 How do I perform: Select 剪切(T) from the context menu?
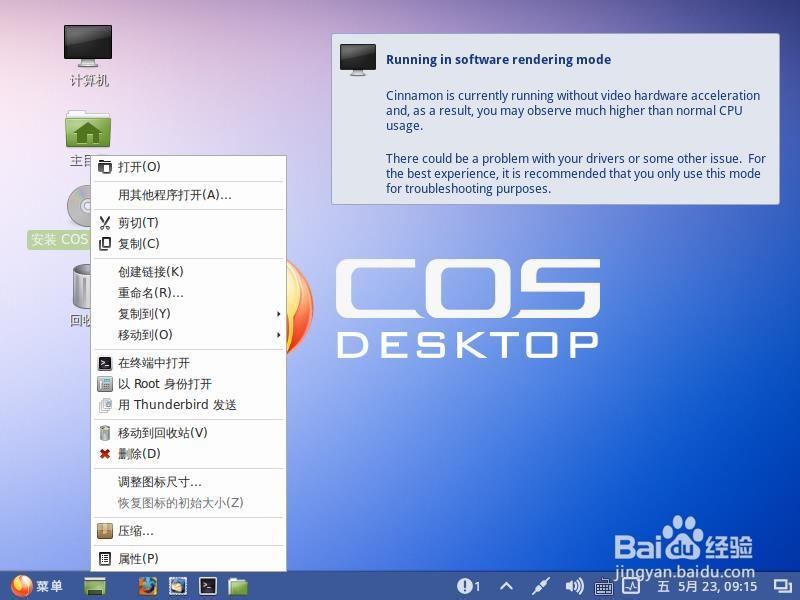point(188,223)
